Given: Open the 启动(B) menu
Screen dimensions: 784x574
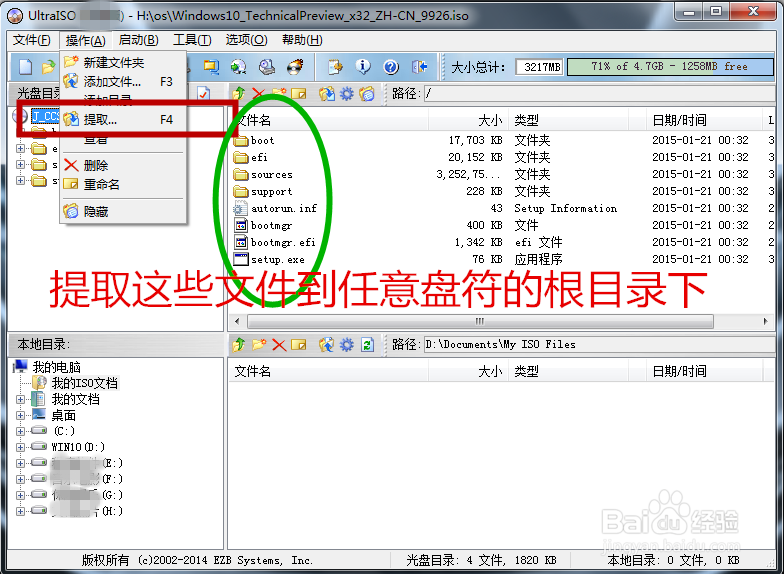Looking at the screenshot, I should (138, 40).
